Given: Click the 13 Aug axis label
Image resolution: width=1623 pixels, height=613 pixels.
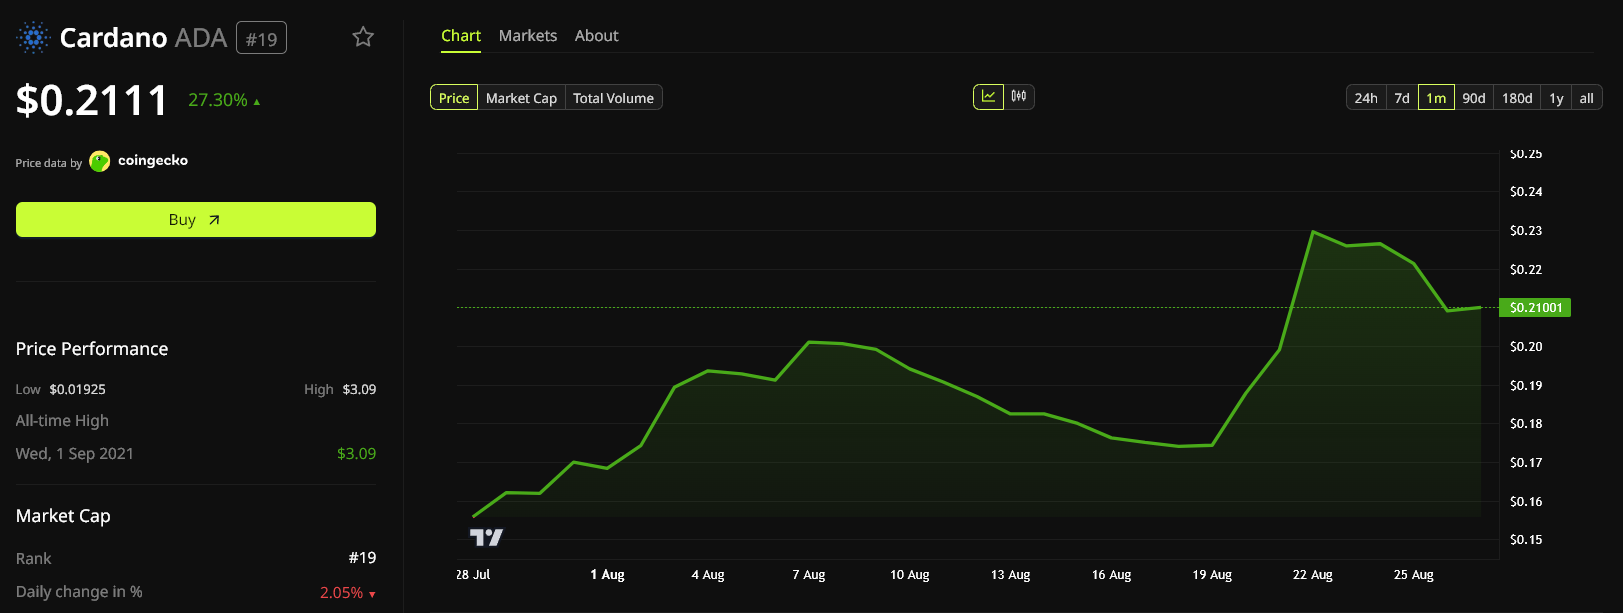Looking at the screenshot, I should pos(1010,575).
